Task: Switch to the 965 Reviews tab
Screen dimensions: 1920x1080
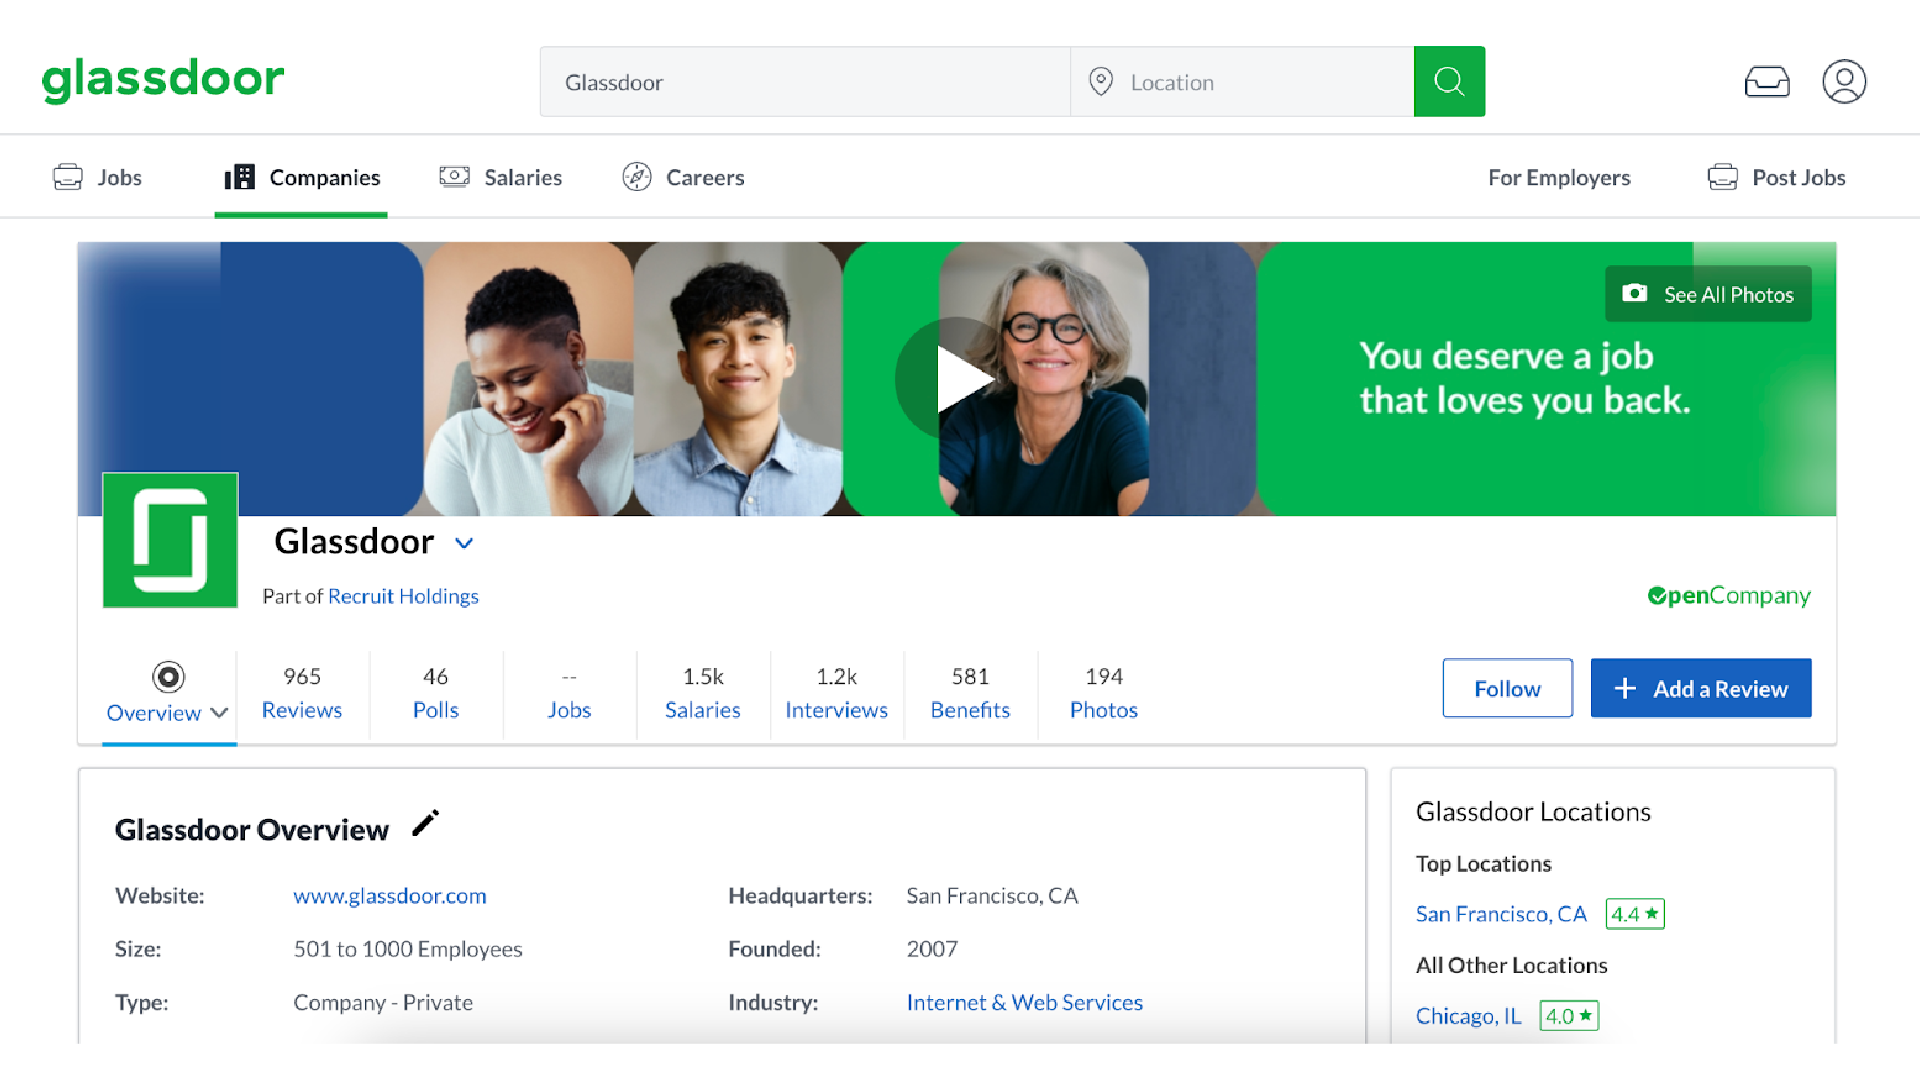Action: pyautogui.click(x=302, y=693)
